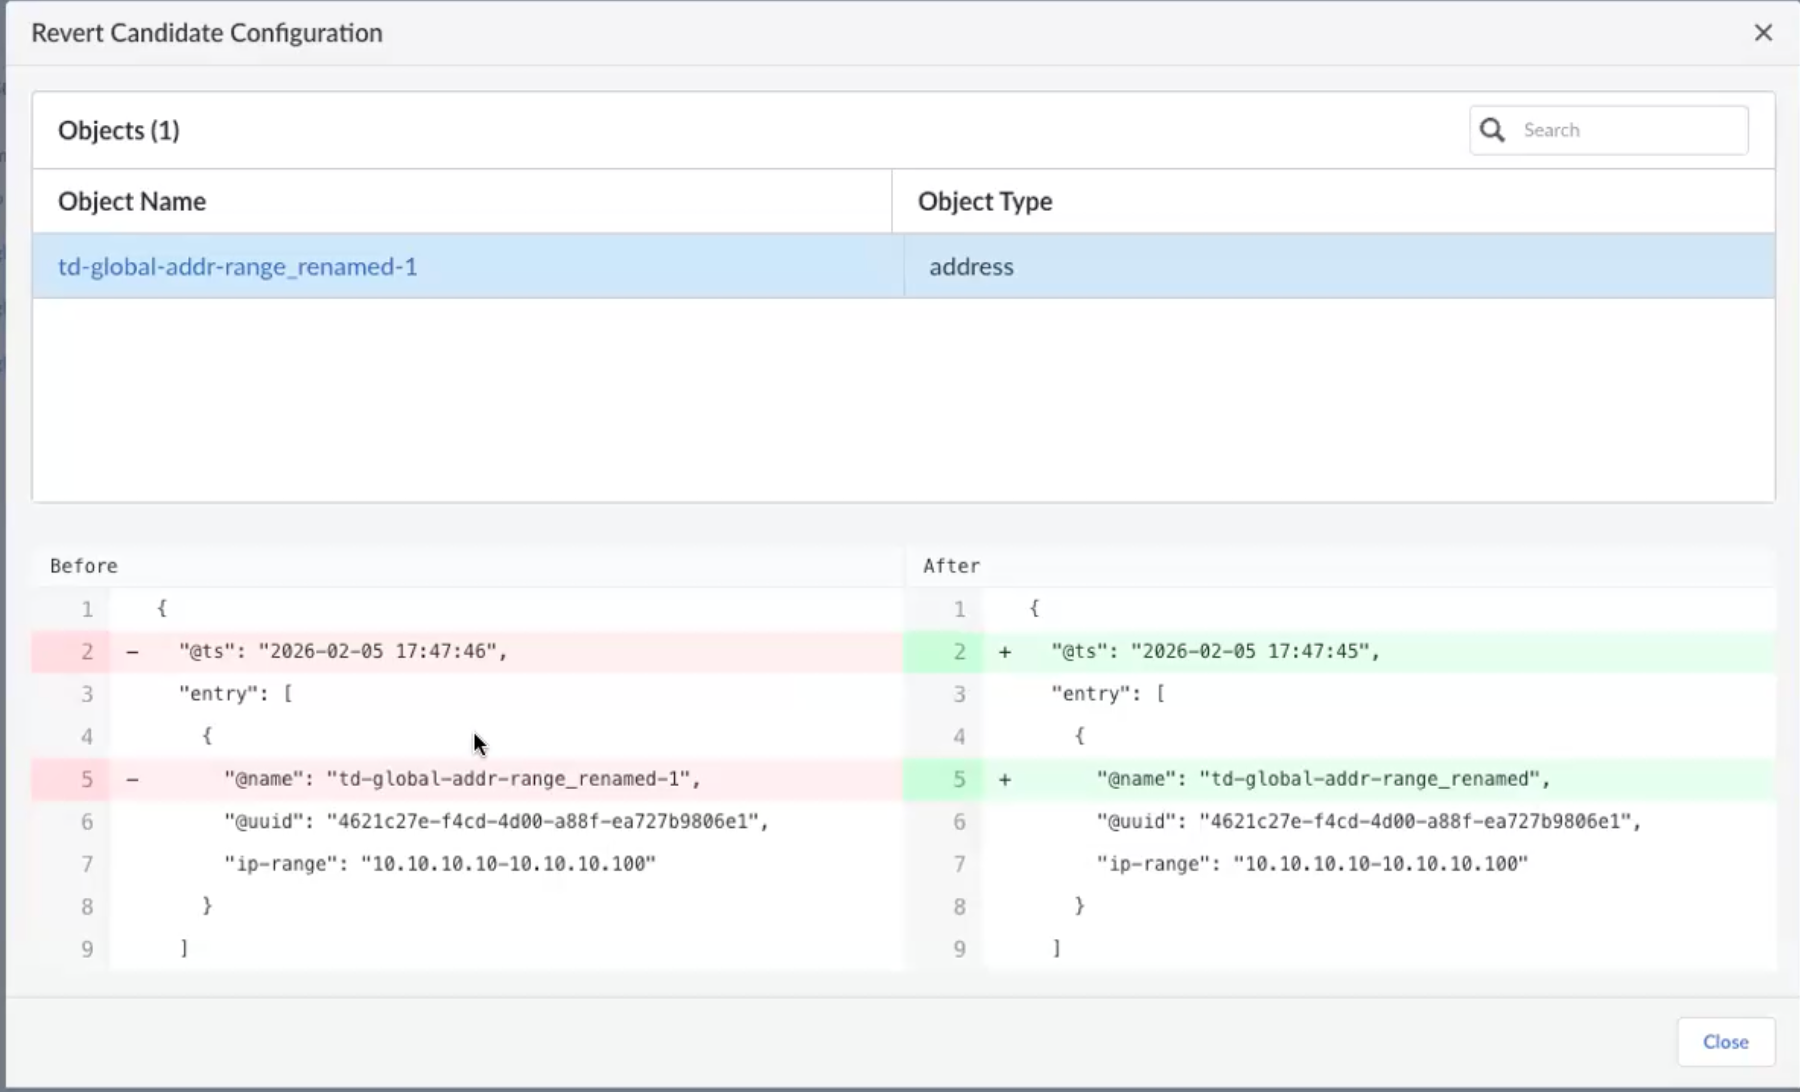
Task: Sort by the Object Name column header
Action: click(132, 201)
